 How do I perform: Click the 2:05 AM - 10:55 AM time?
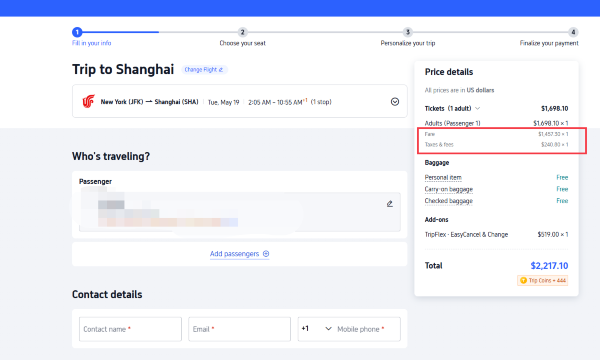coord(277,102)
